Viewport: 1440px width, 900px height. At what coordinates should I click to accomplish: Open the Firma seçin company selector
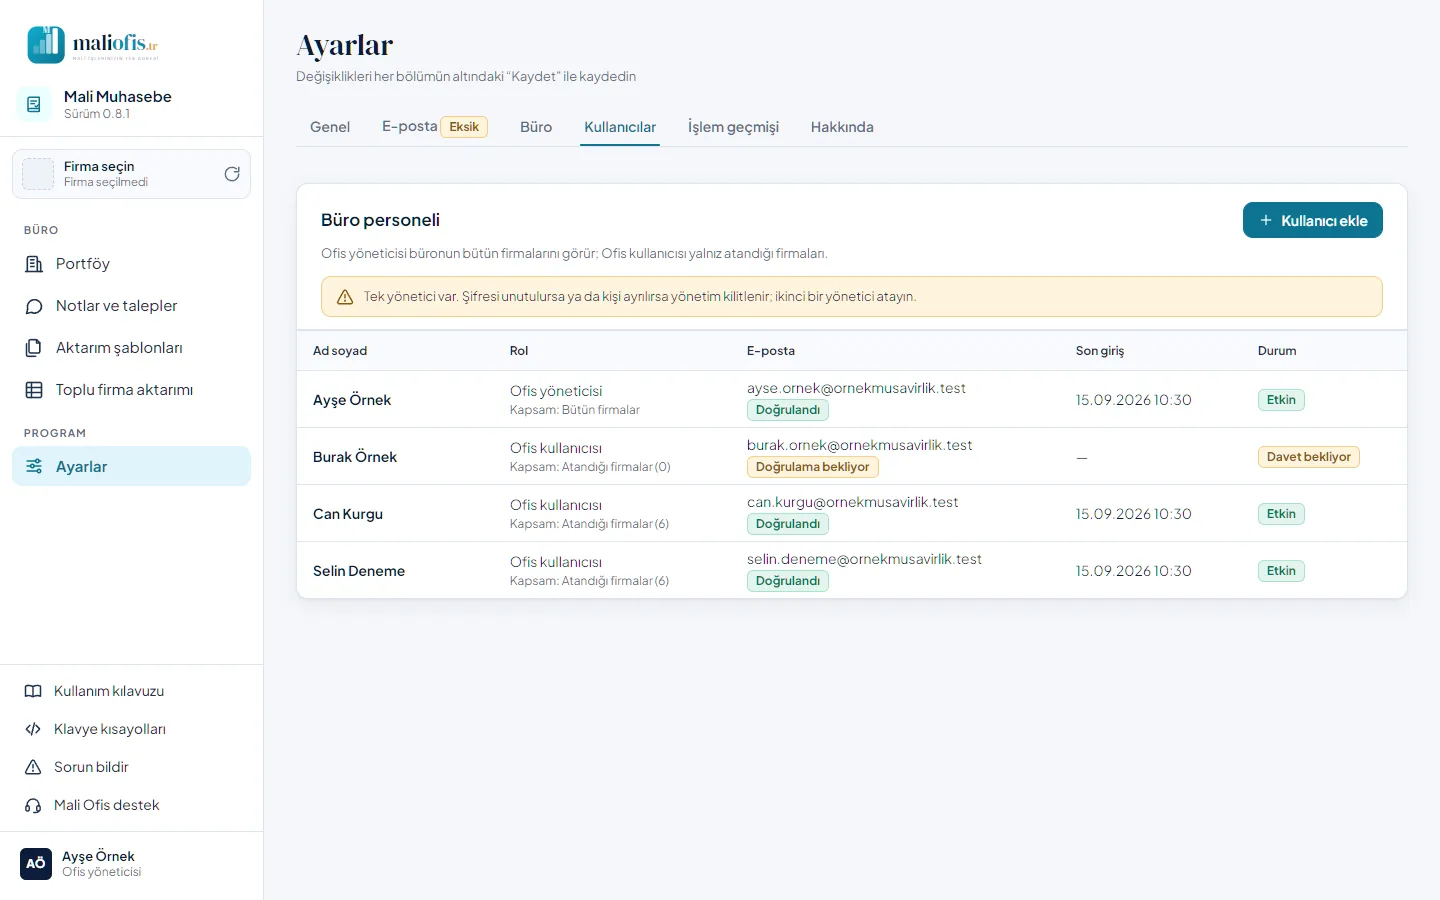(x=131, y=174)
